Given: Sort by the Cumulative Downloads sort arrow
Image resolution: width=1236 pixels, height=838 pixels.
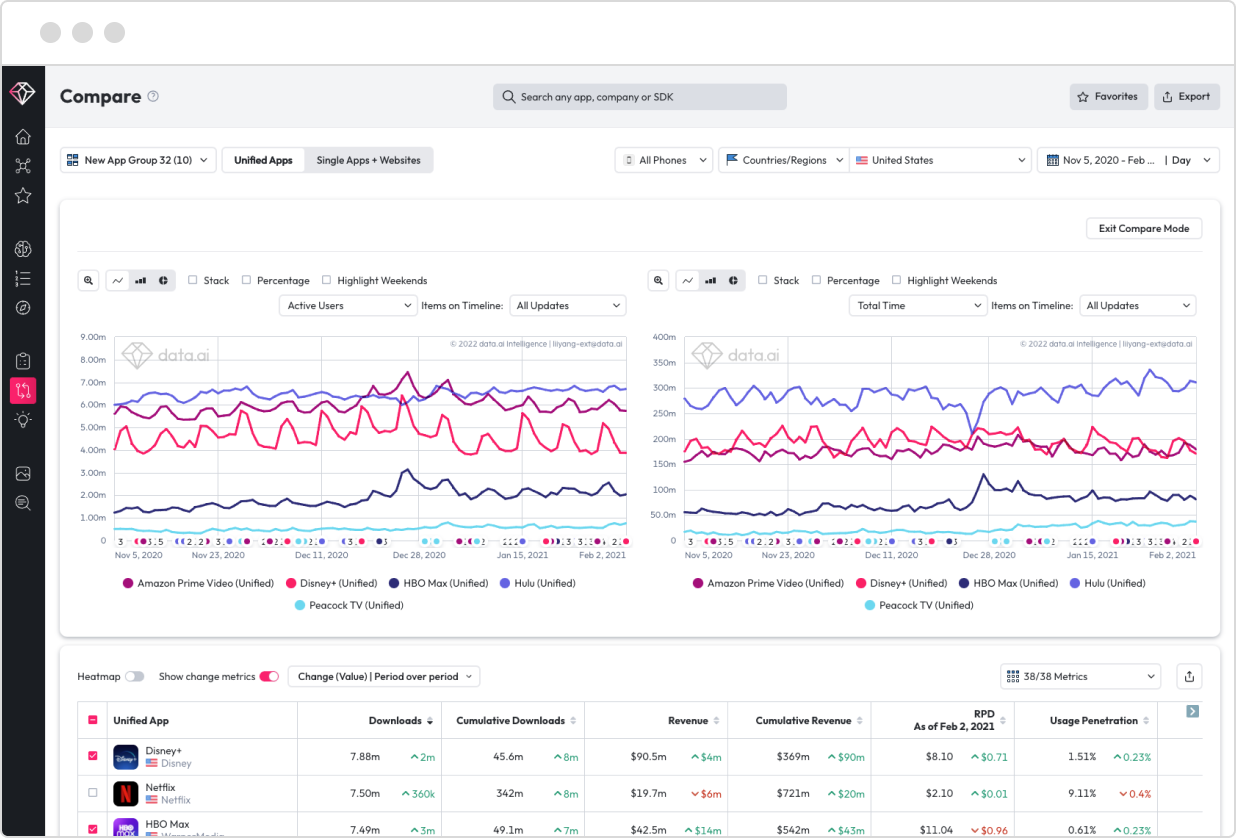Looking at the screenshot, I should 574,721.
